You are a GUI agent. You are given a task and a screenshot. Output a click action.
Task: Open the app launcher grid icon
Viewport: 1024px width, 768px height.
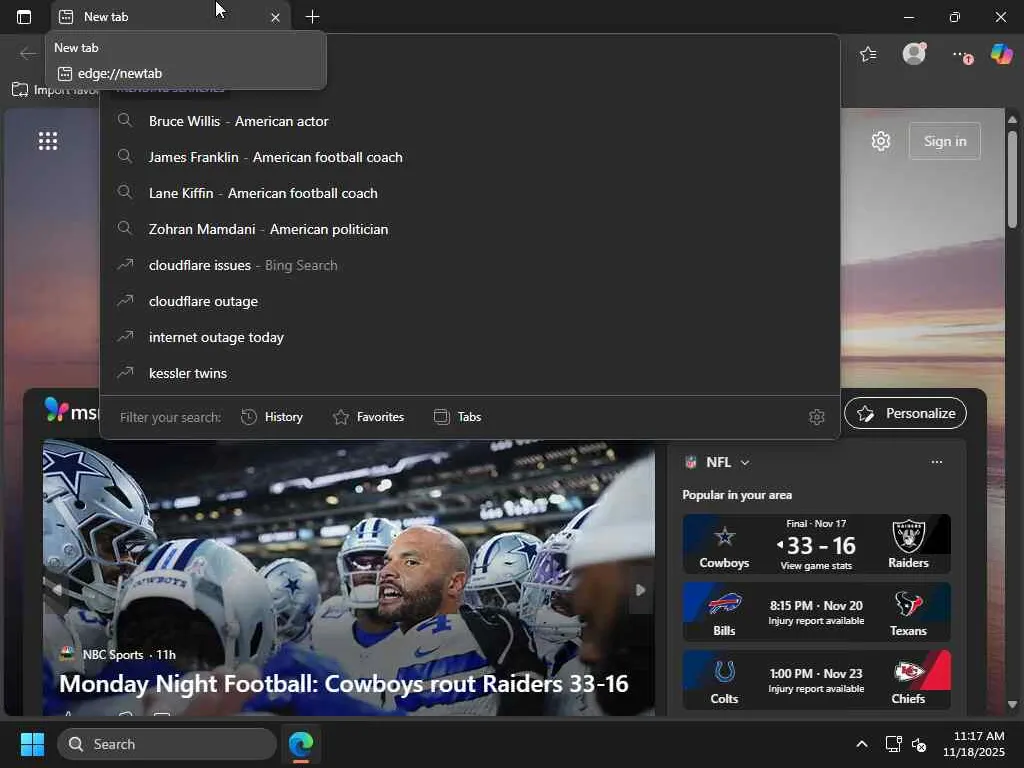[48, 141]
